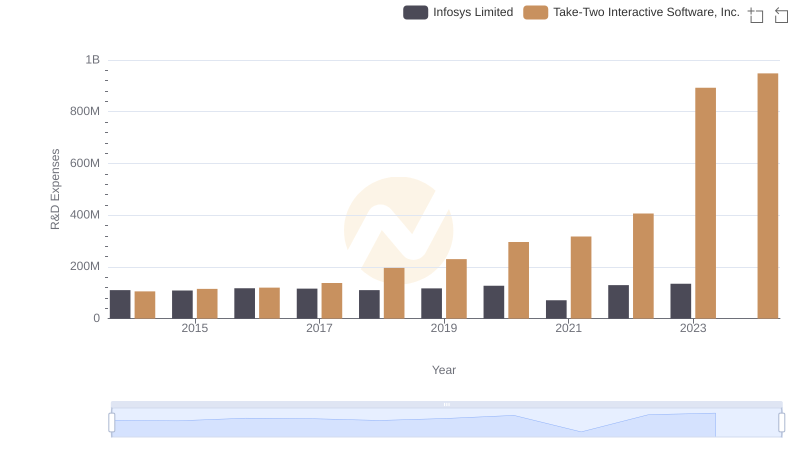Click Take-Two bar for 2023
The height and width of the screenshot is (461, 800).
(x=706, y=203)
